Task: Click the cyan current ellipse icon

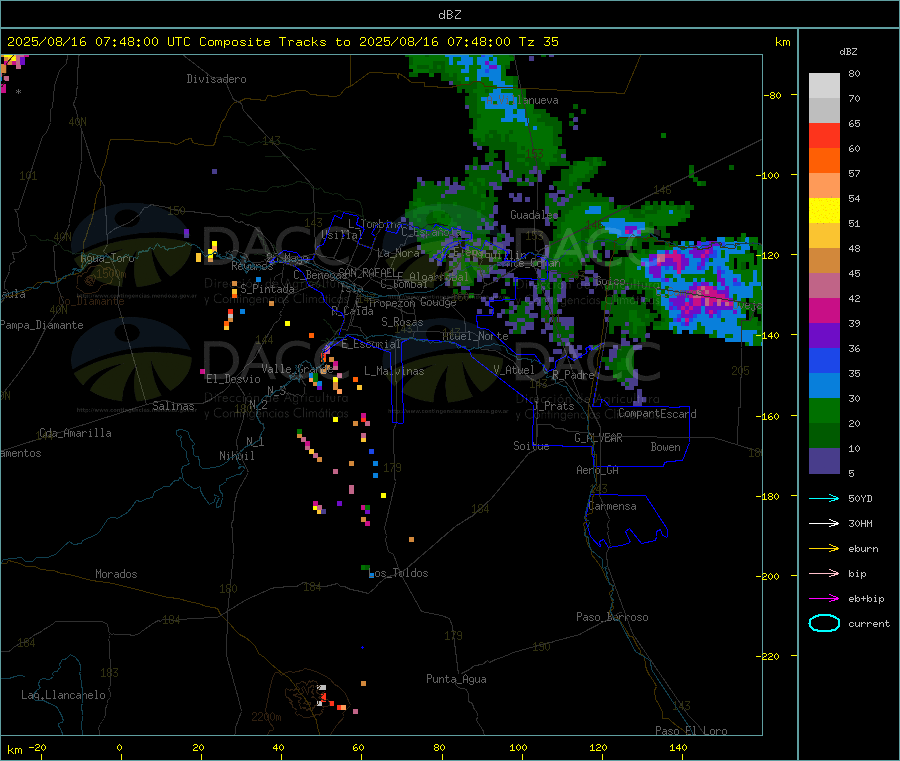Action: [x=824, y=623]
